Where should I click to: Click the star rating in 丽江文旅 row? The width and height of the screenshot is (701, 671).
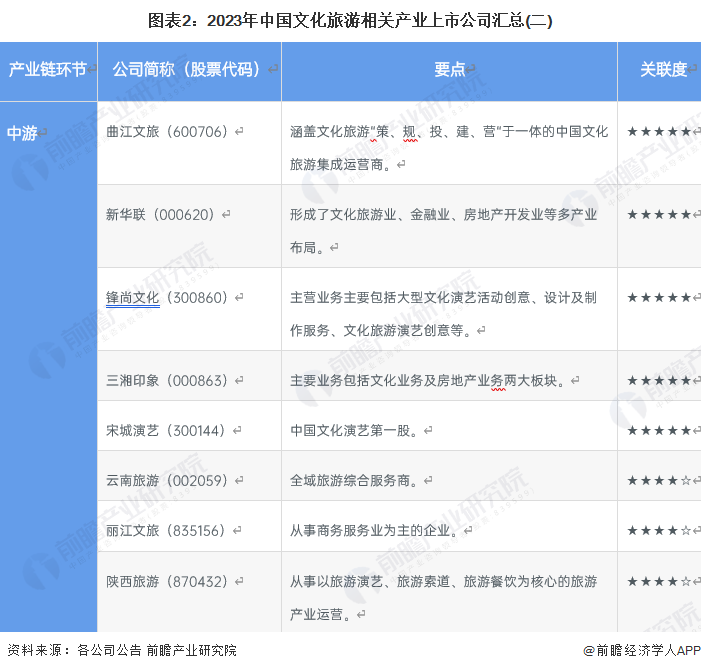coord(659,531)
